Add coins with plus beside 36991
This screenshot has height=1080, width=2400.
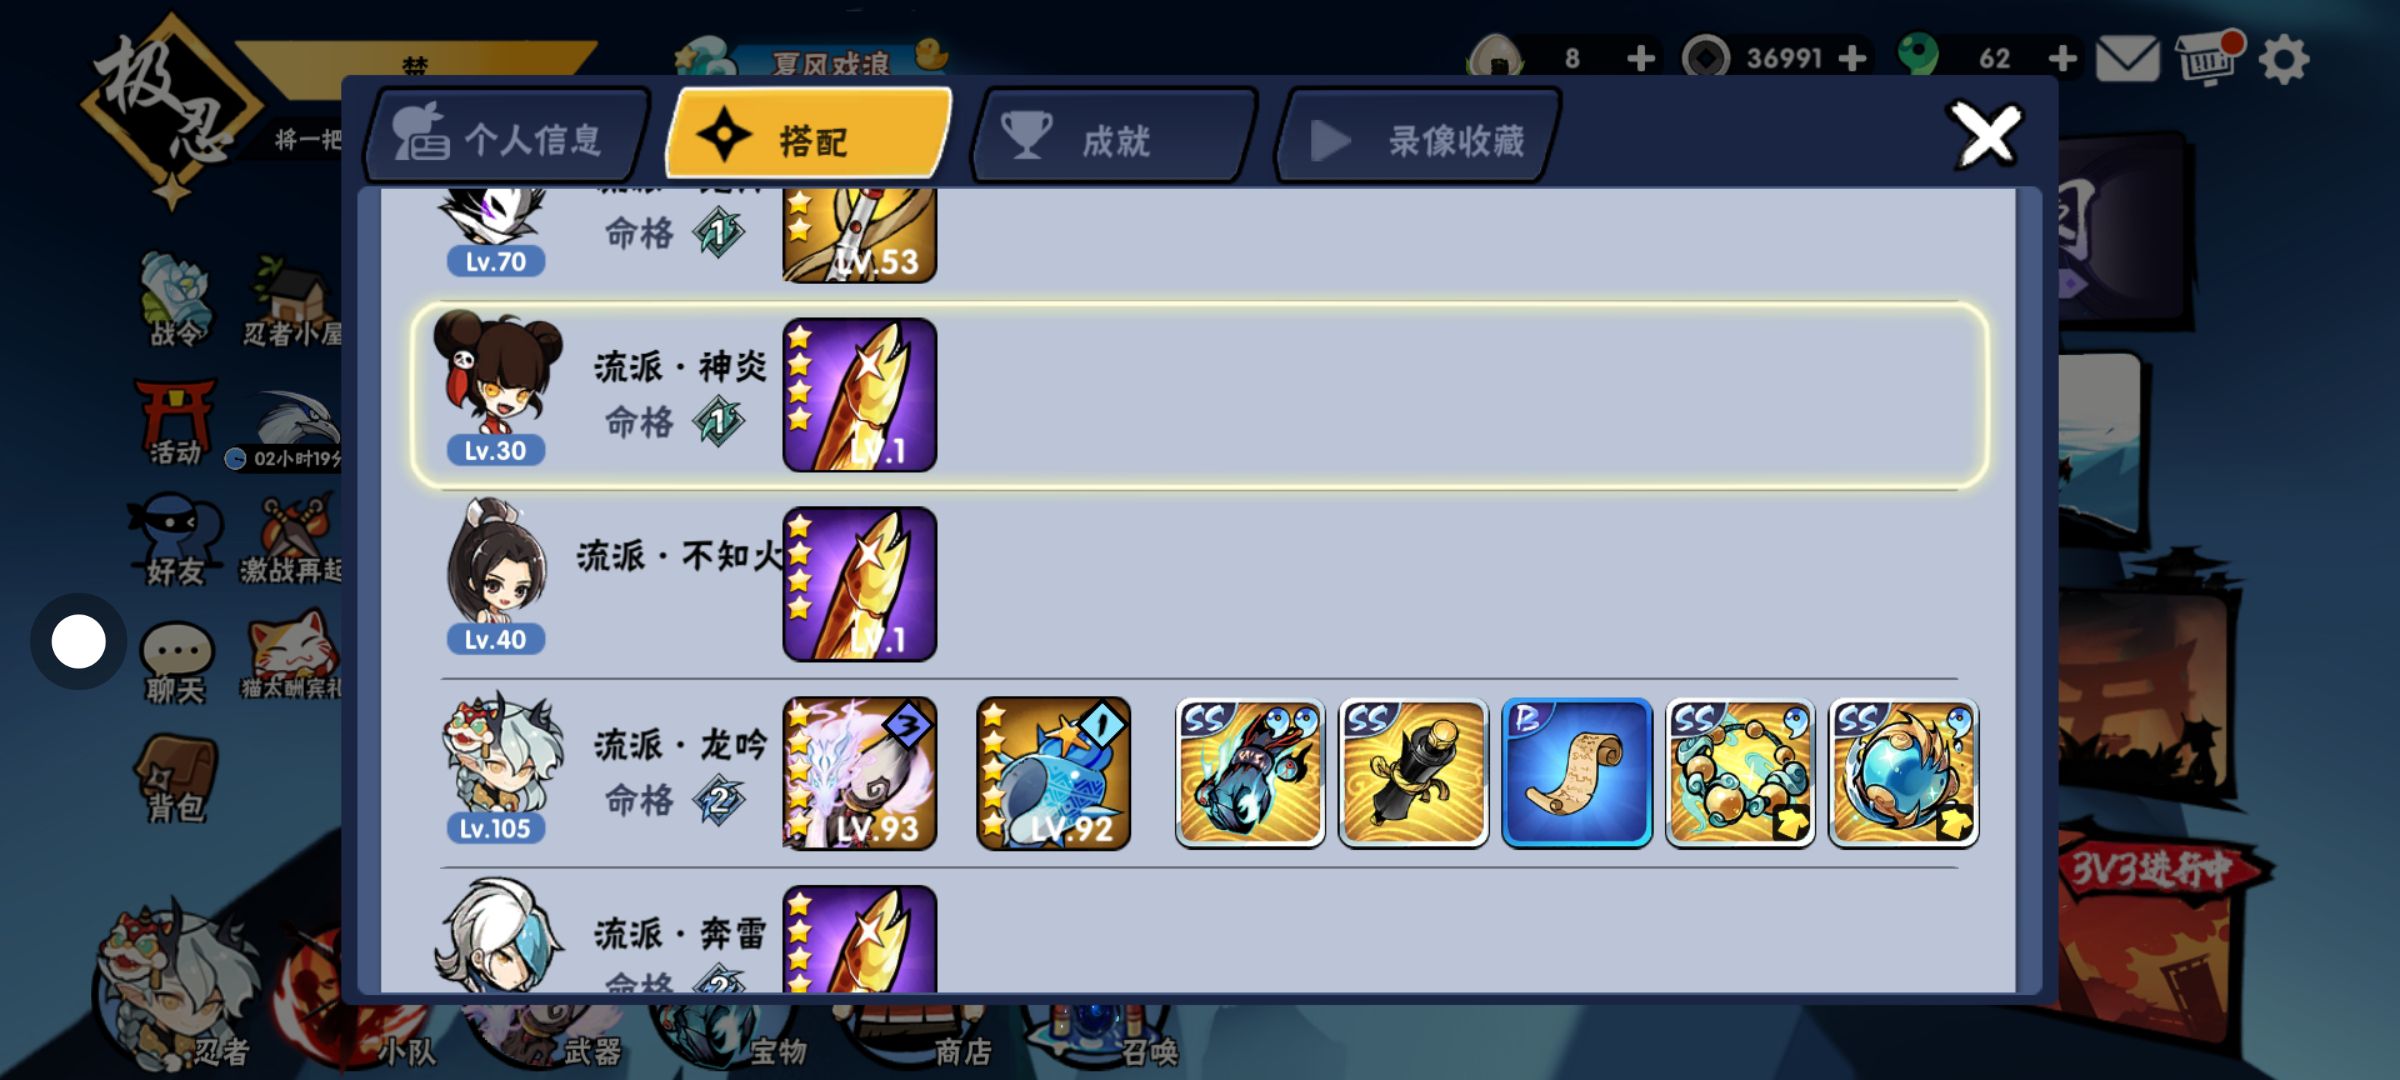pos(1852,58)
